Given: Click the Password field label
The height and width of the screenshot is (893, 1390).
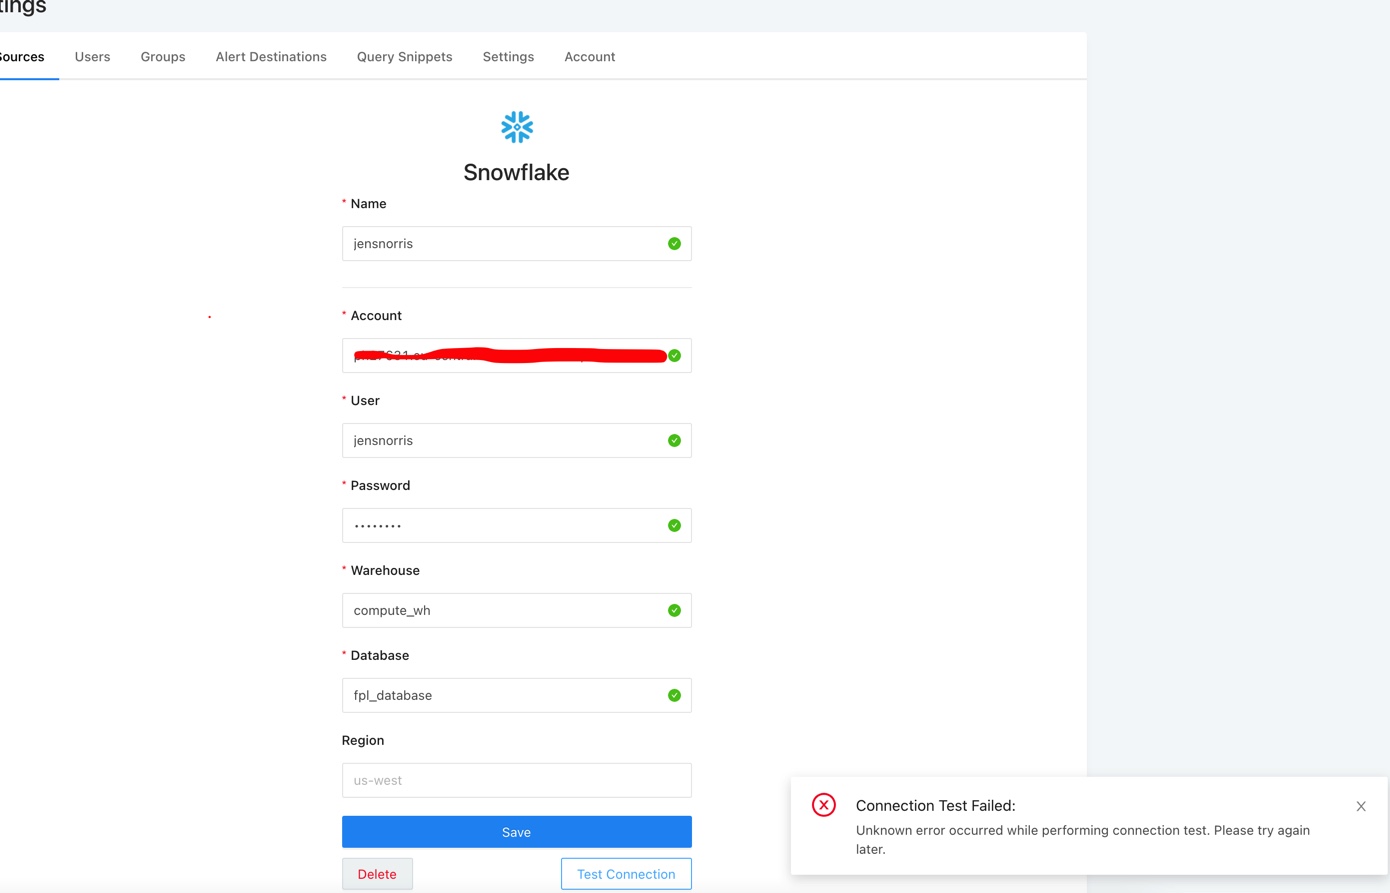Looking at the screenshot, I should [x=380, y=486].
